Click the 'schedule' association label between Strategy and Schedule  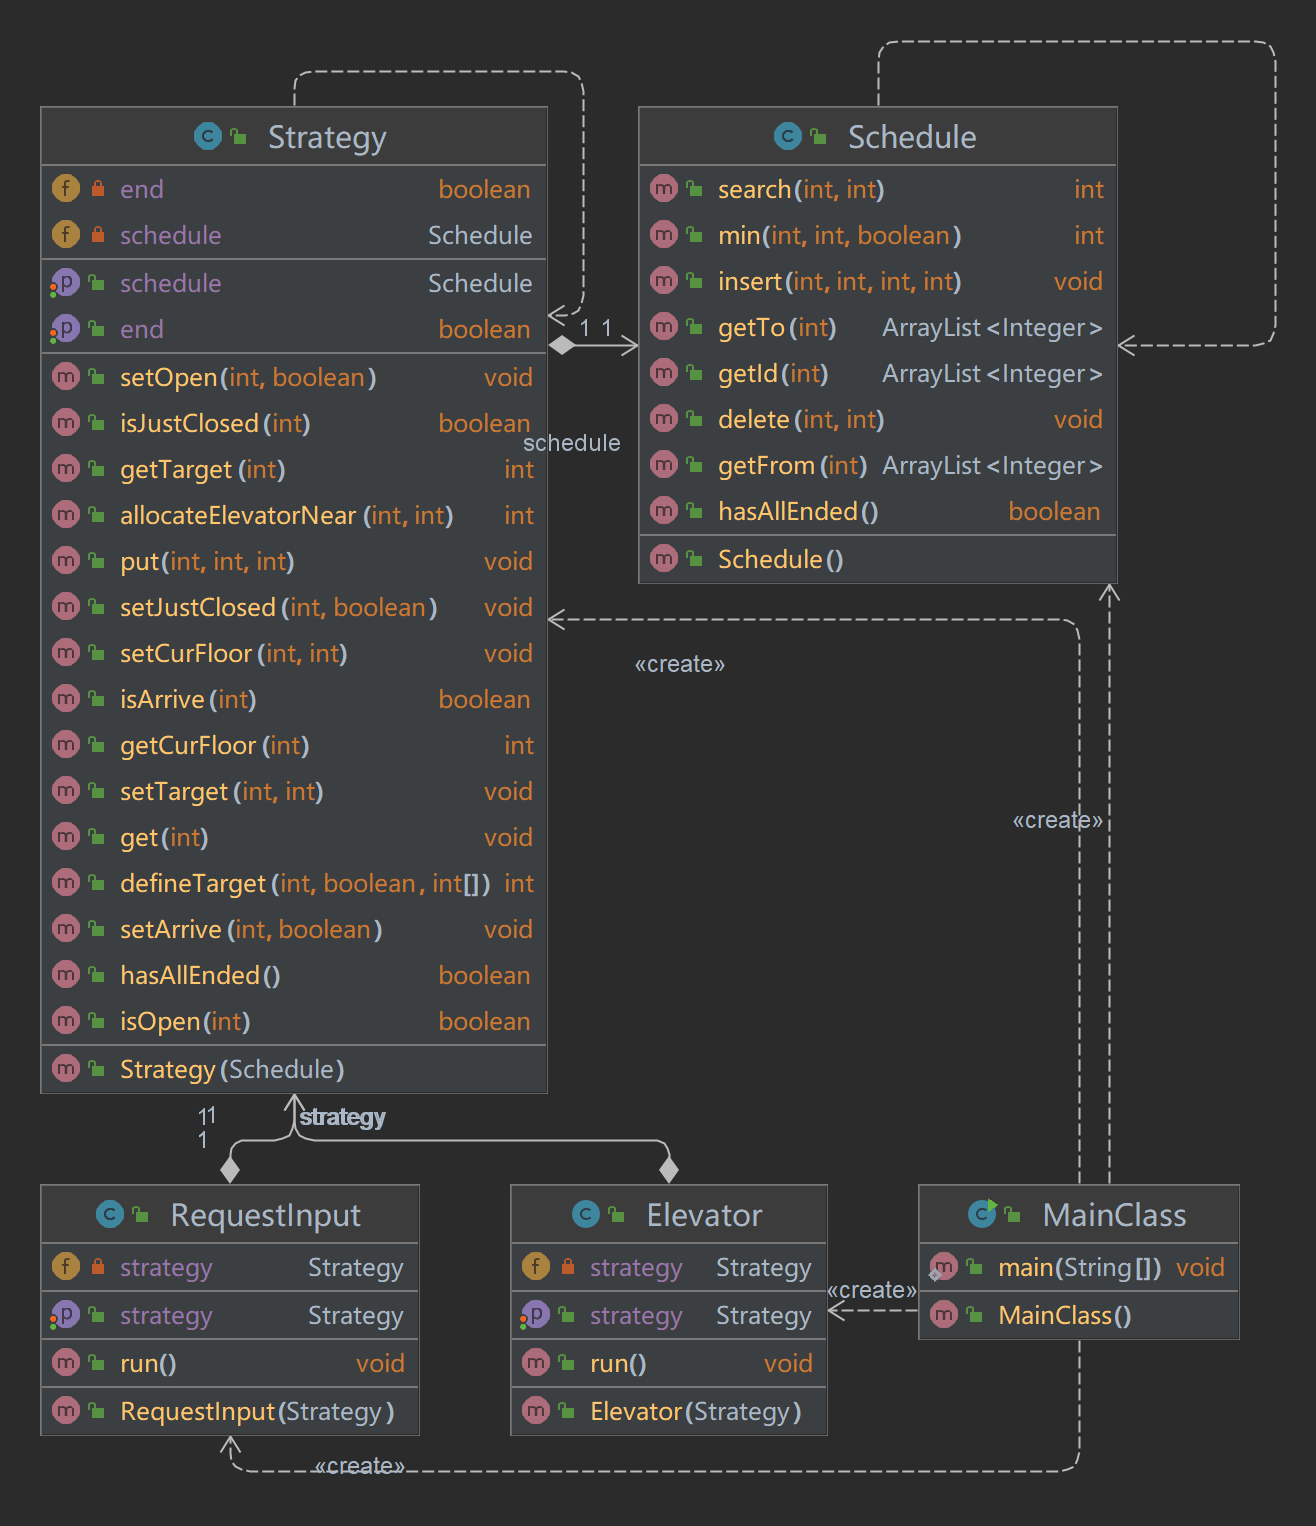coord(572,443)
